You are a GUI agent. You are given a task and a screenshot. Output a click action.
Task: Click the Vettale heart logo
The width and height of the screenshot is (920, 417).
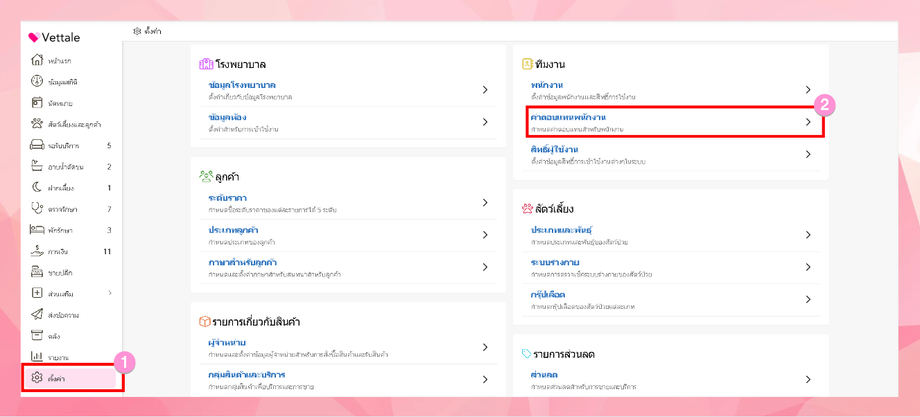coord(33,38)
